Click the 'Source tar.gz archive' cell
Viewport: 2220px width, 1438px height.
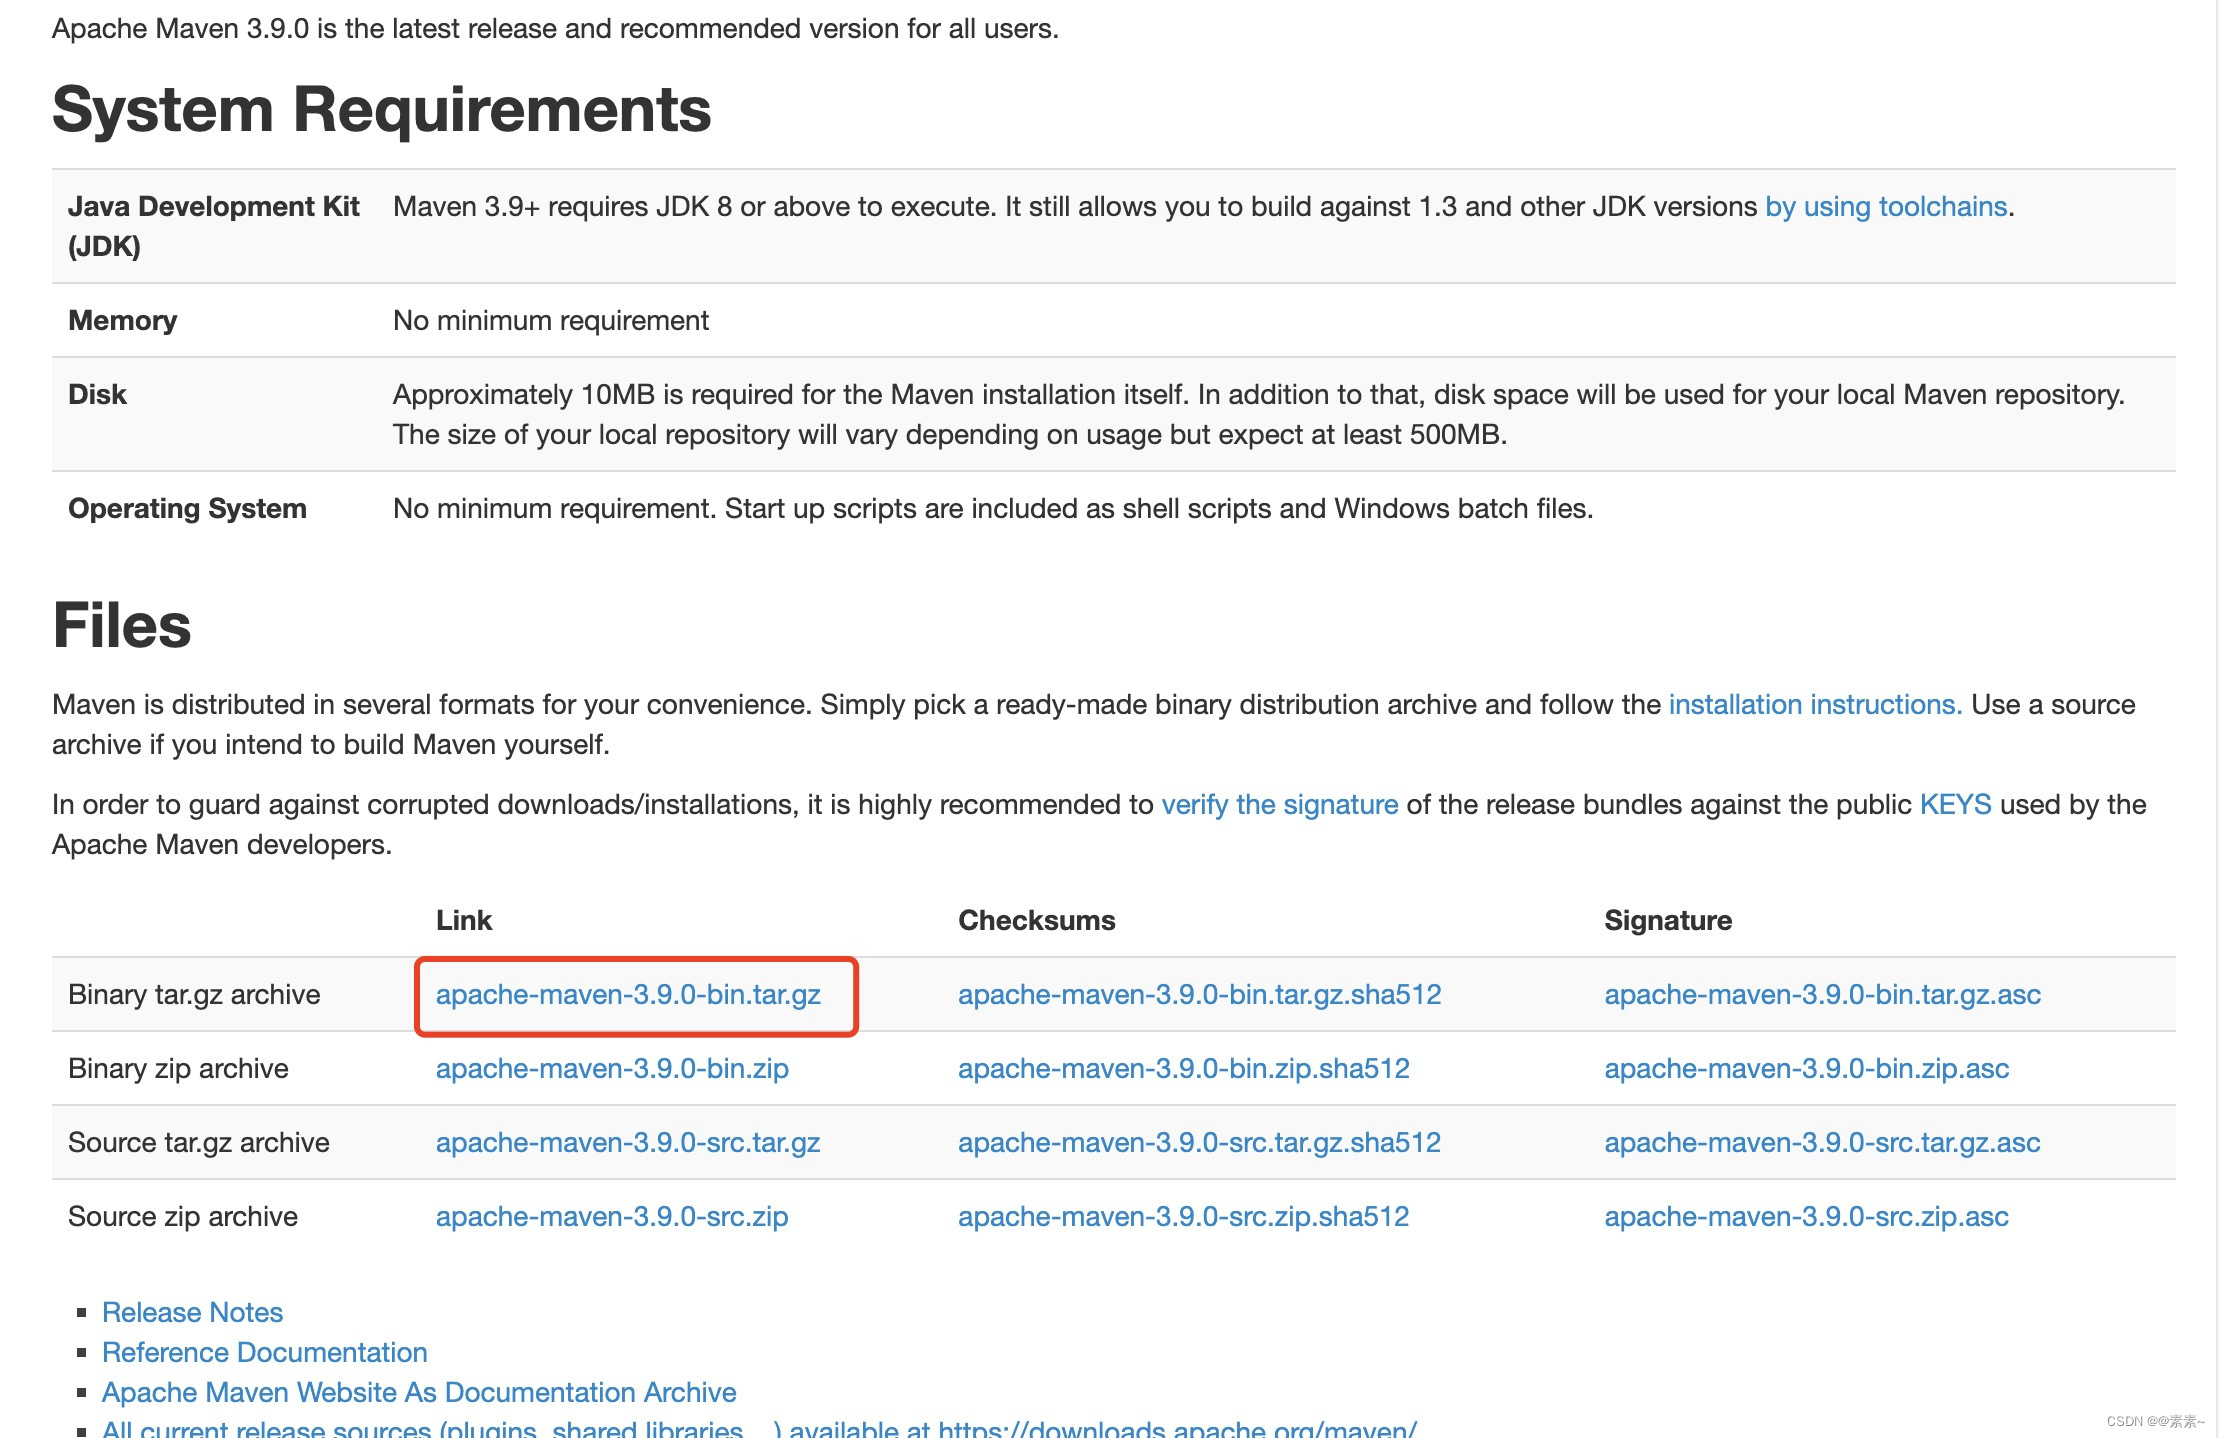tap(198, 1142)
